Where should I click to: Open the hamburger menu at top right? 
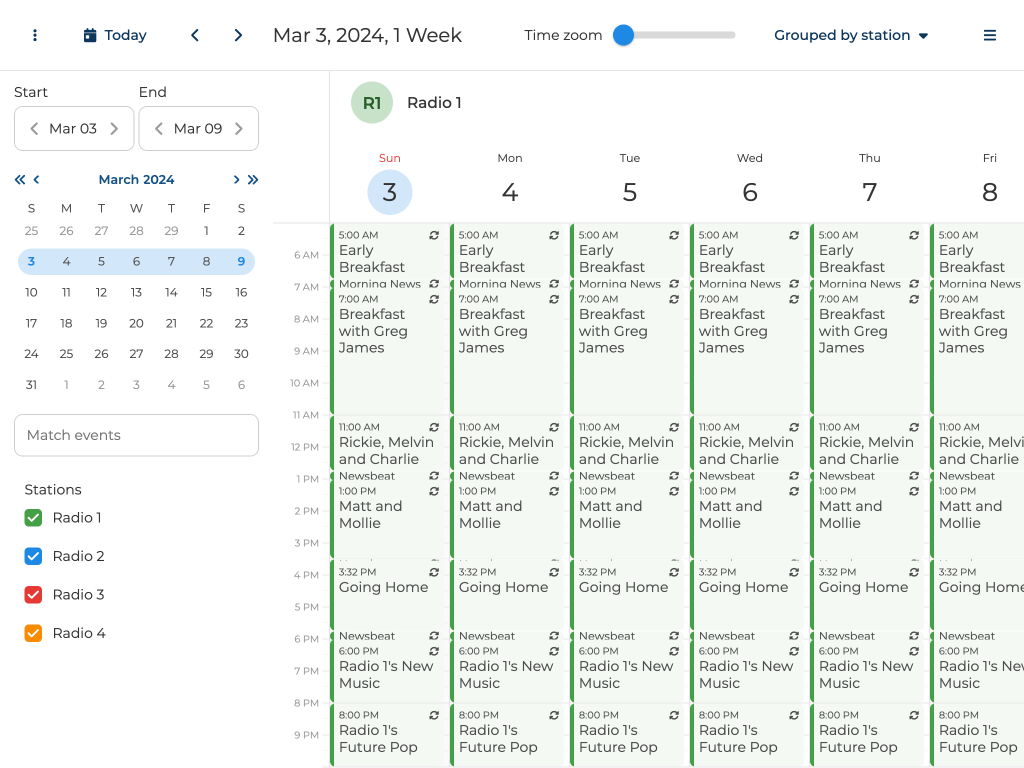(989, 35)
